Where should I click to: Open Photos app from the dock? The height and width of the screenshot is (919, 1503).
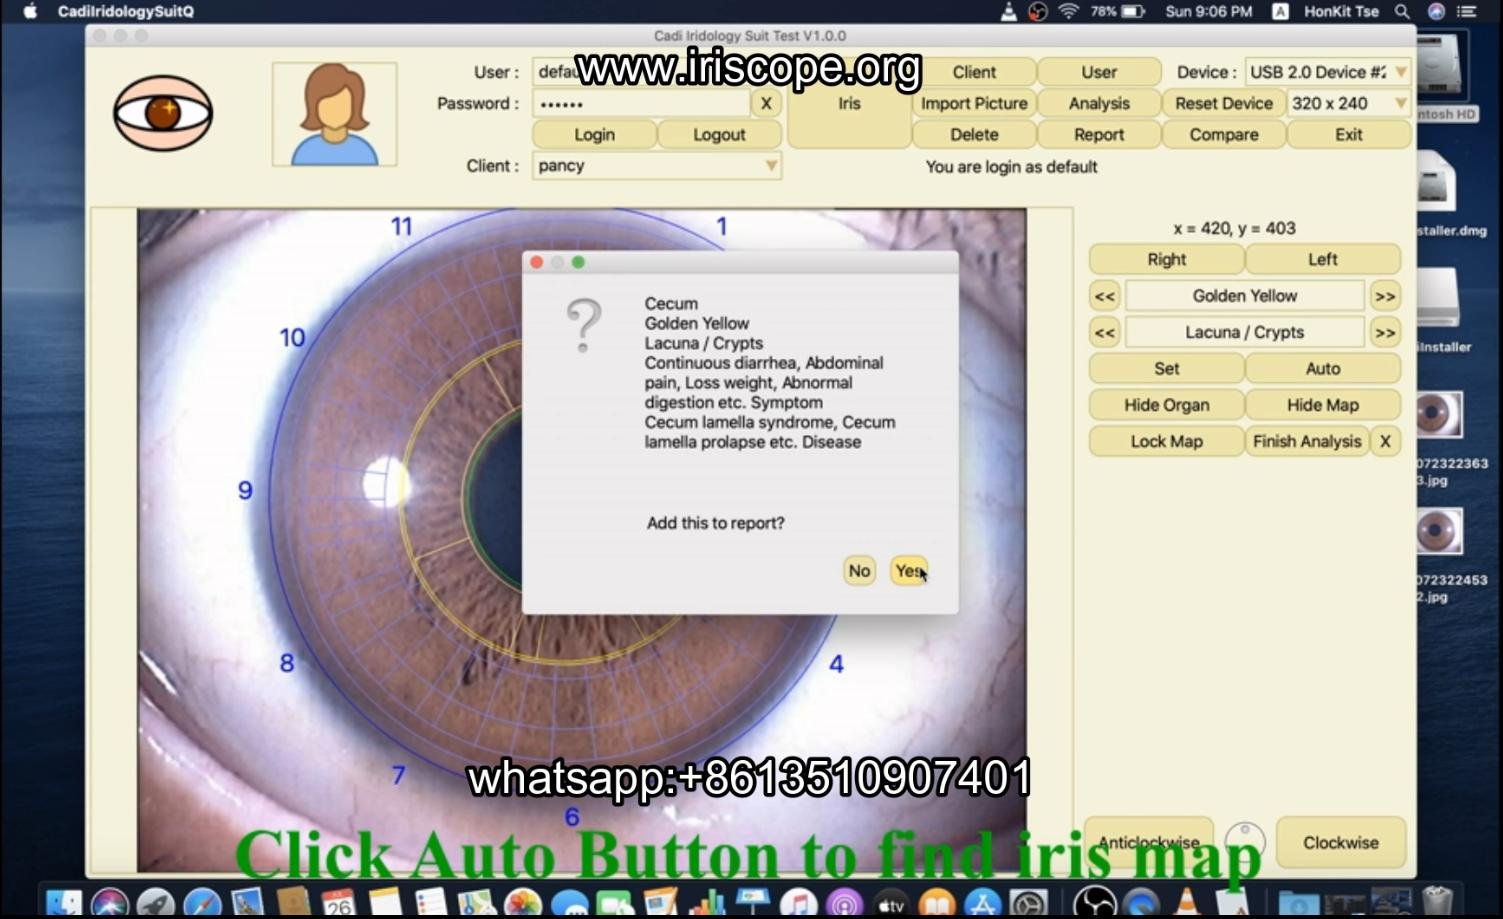tap(522, 903)
